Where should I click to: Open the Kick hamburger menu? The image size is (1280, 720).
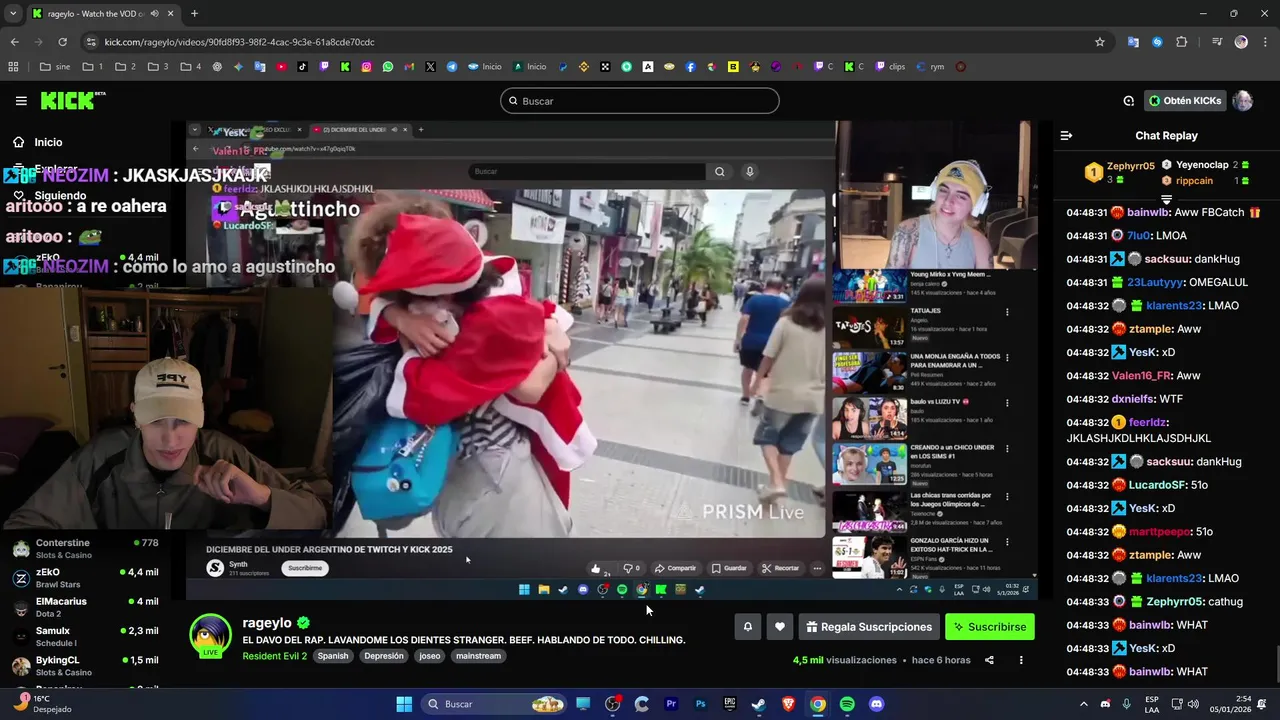tap(21, 101)
